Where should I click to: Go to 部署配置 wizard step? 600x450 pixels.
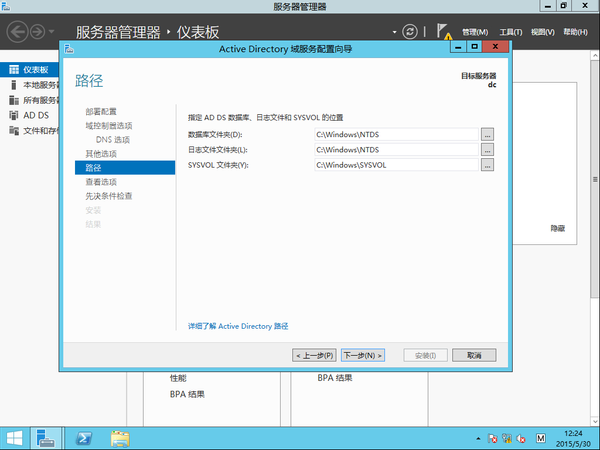pyautogui.click(x=101, y=112)
